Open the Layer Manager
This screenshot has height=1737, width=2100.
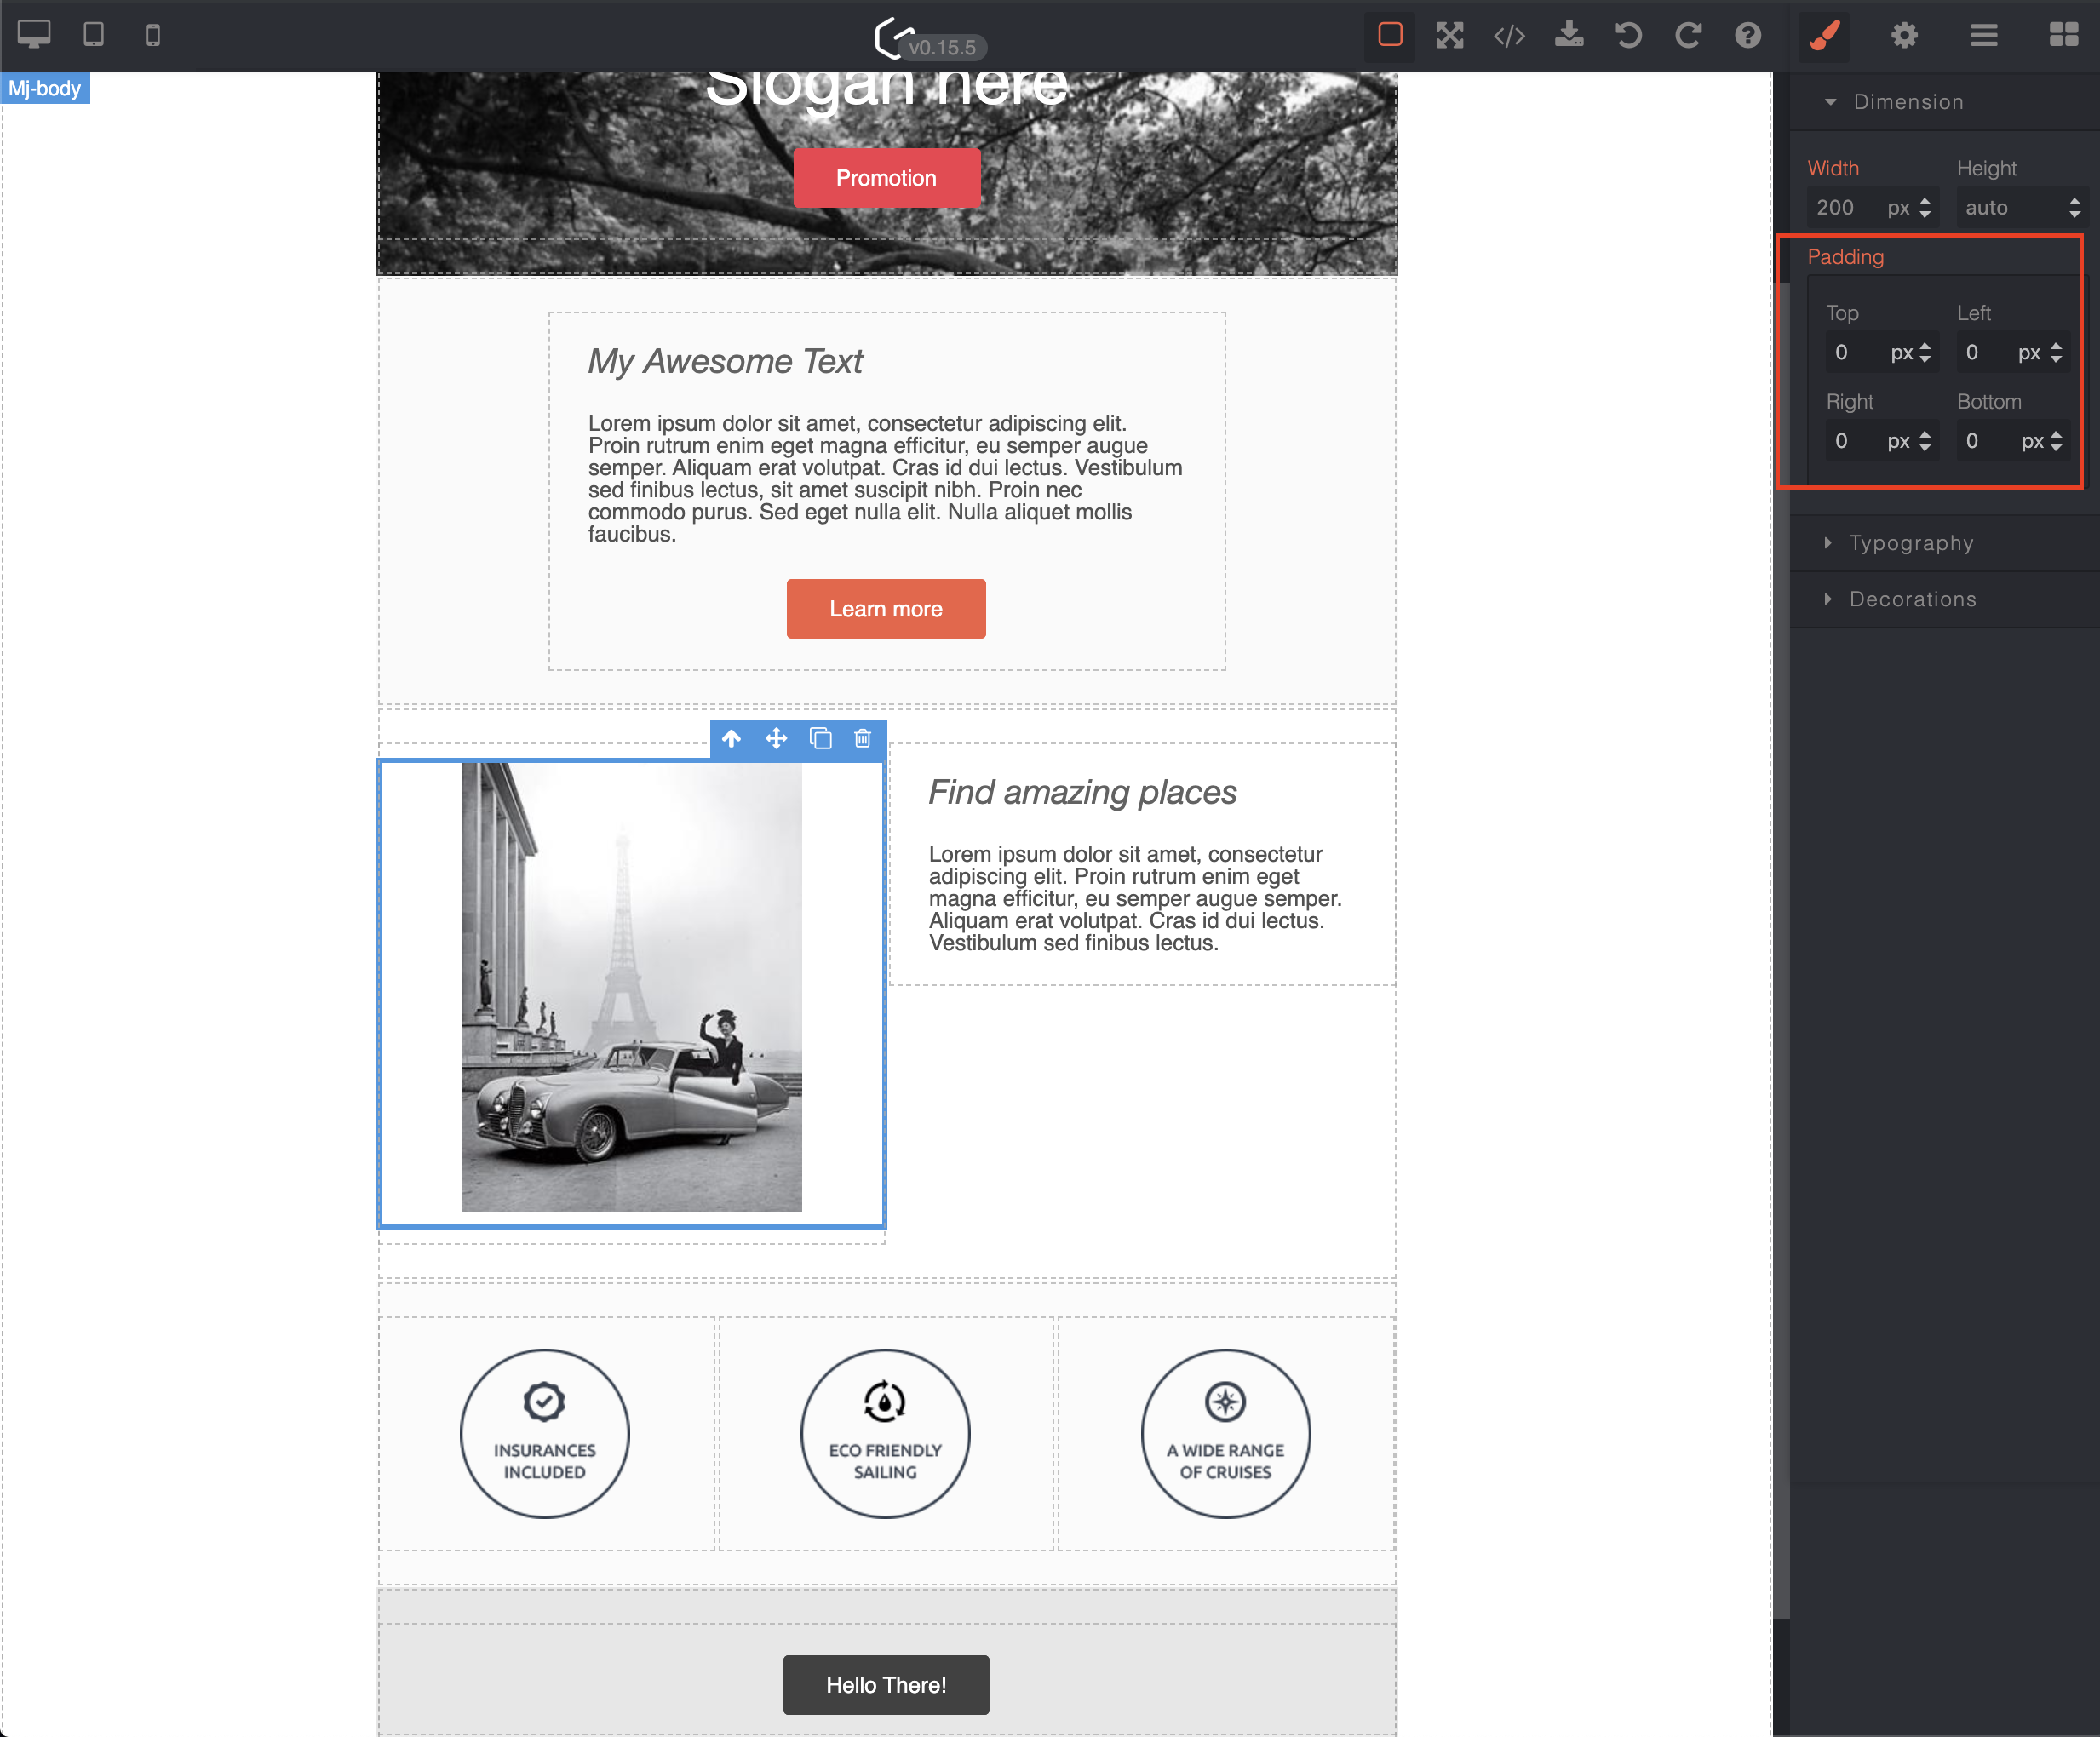click(1984, 35)
